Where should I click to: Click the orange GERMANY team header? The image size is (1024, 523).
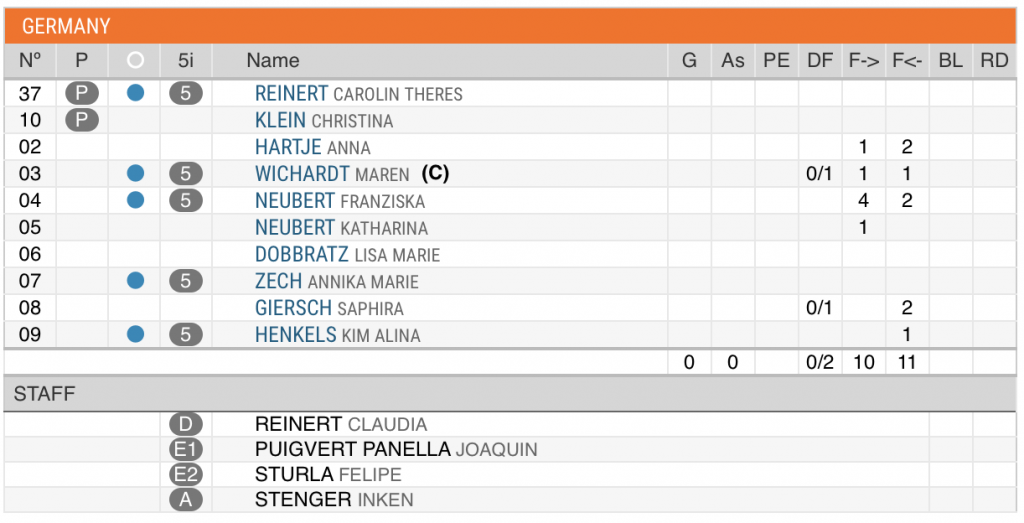tap(510, 26)
